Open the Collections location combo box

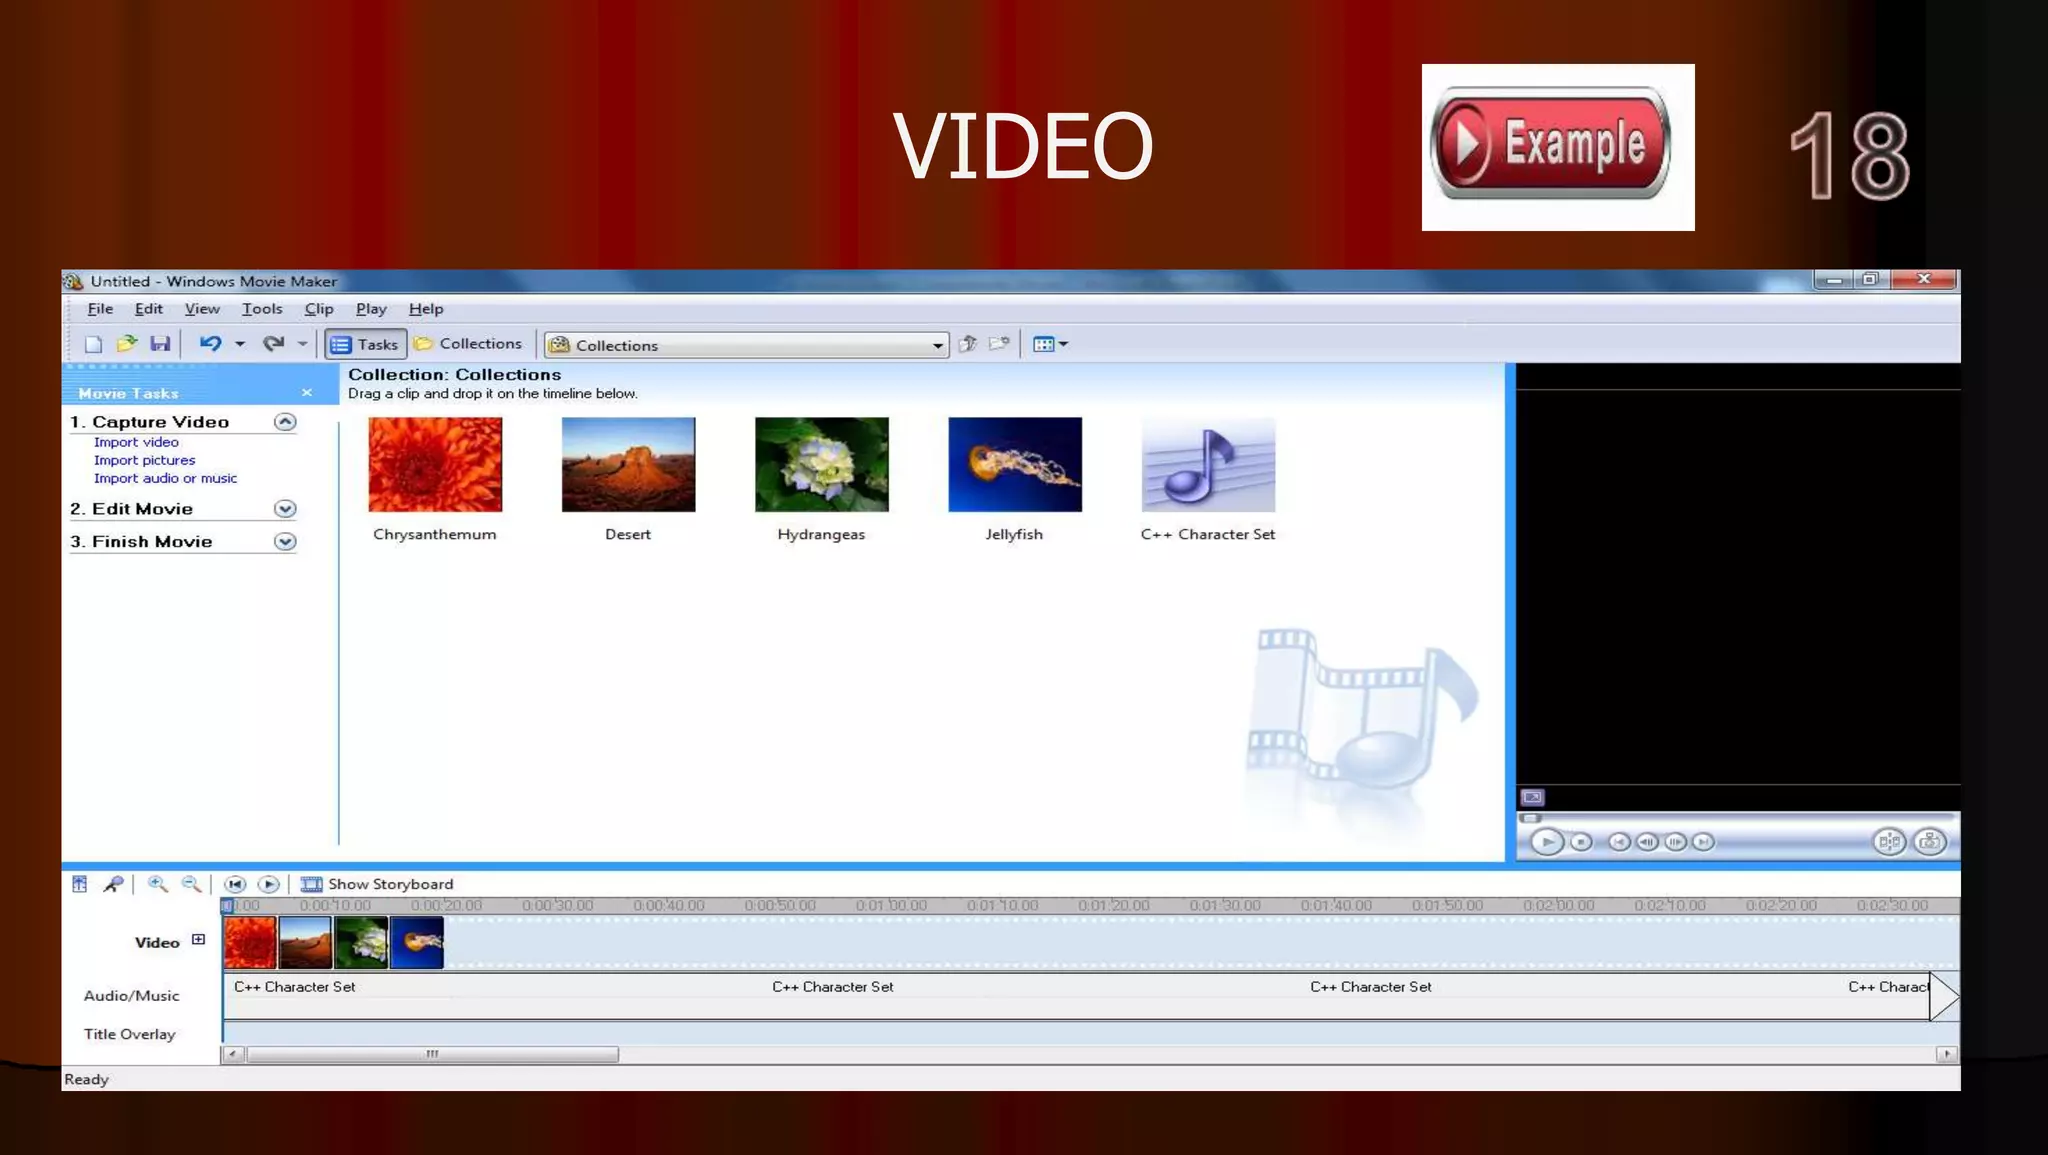[x=746, y=345]
